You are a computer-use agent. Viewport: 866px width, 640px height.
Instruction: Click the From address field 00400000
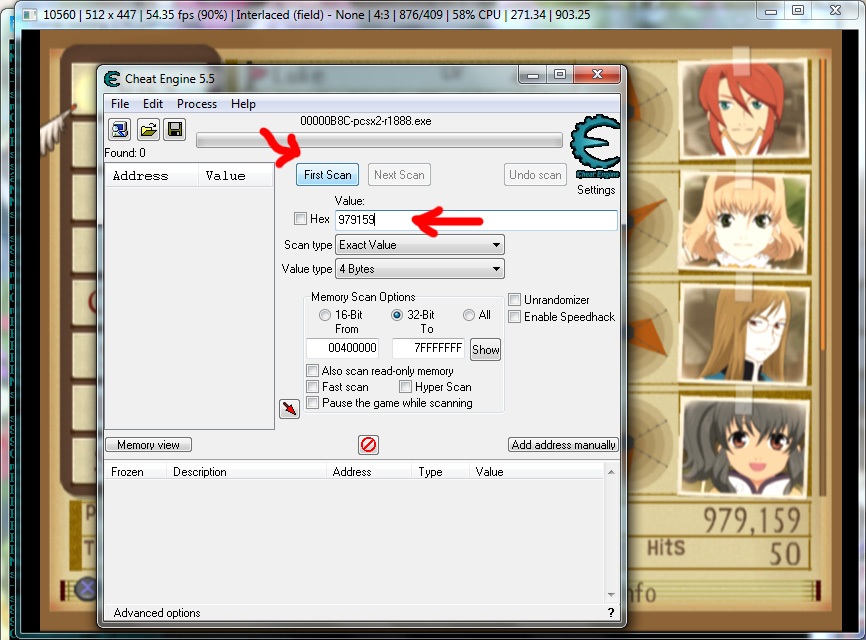pyautogui.click(x=342, y=348)
